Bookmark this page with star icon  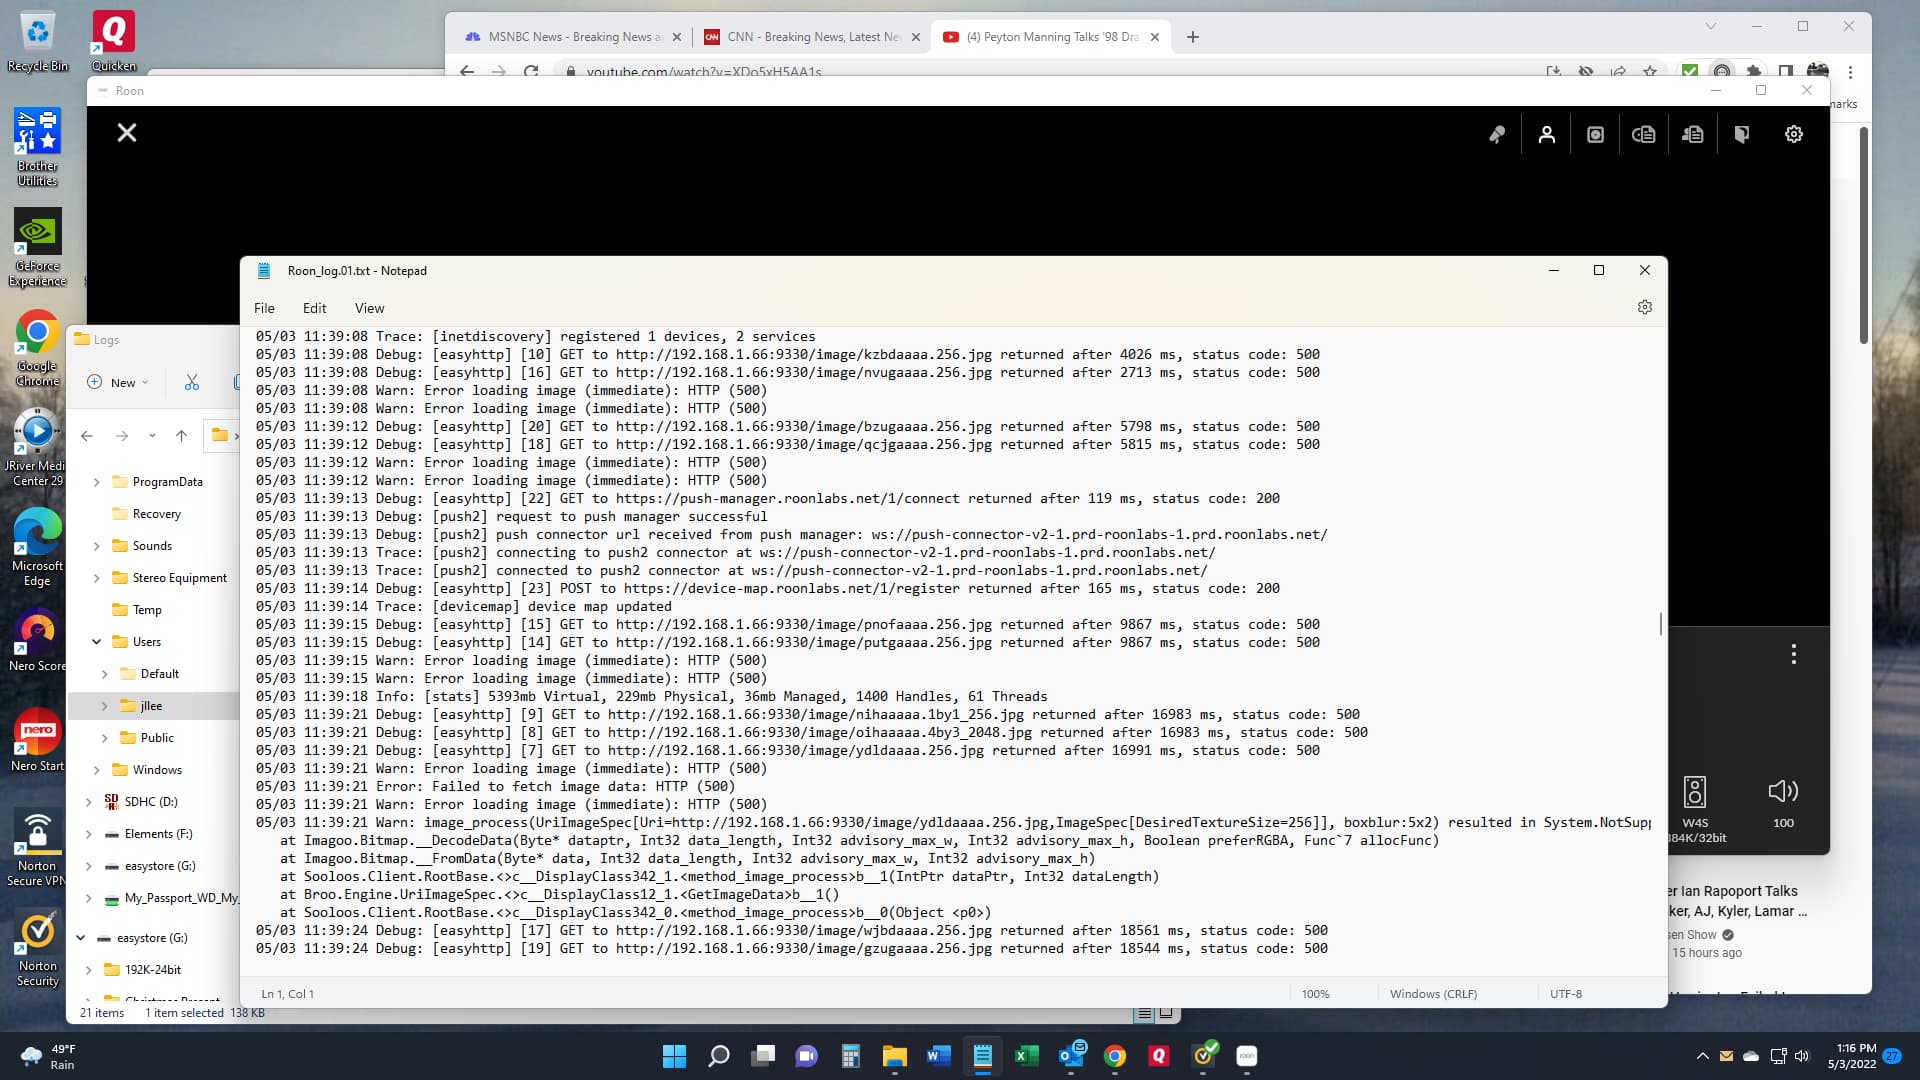[x=1650, y=72]
